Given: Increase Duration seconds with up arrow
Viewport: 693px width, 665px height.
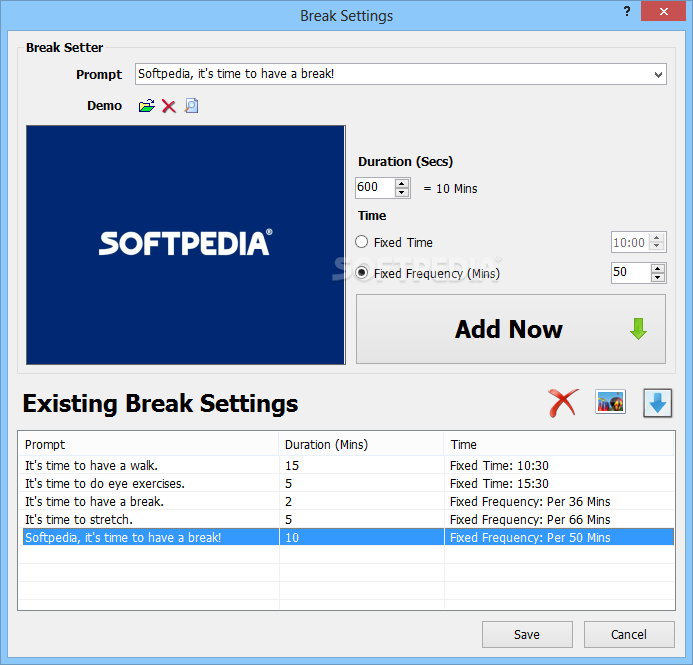Looking at the screenshot, I should click(402, 183).
